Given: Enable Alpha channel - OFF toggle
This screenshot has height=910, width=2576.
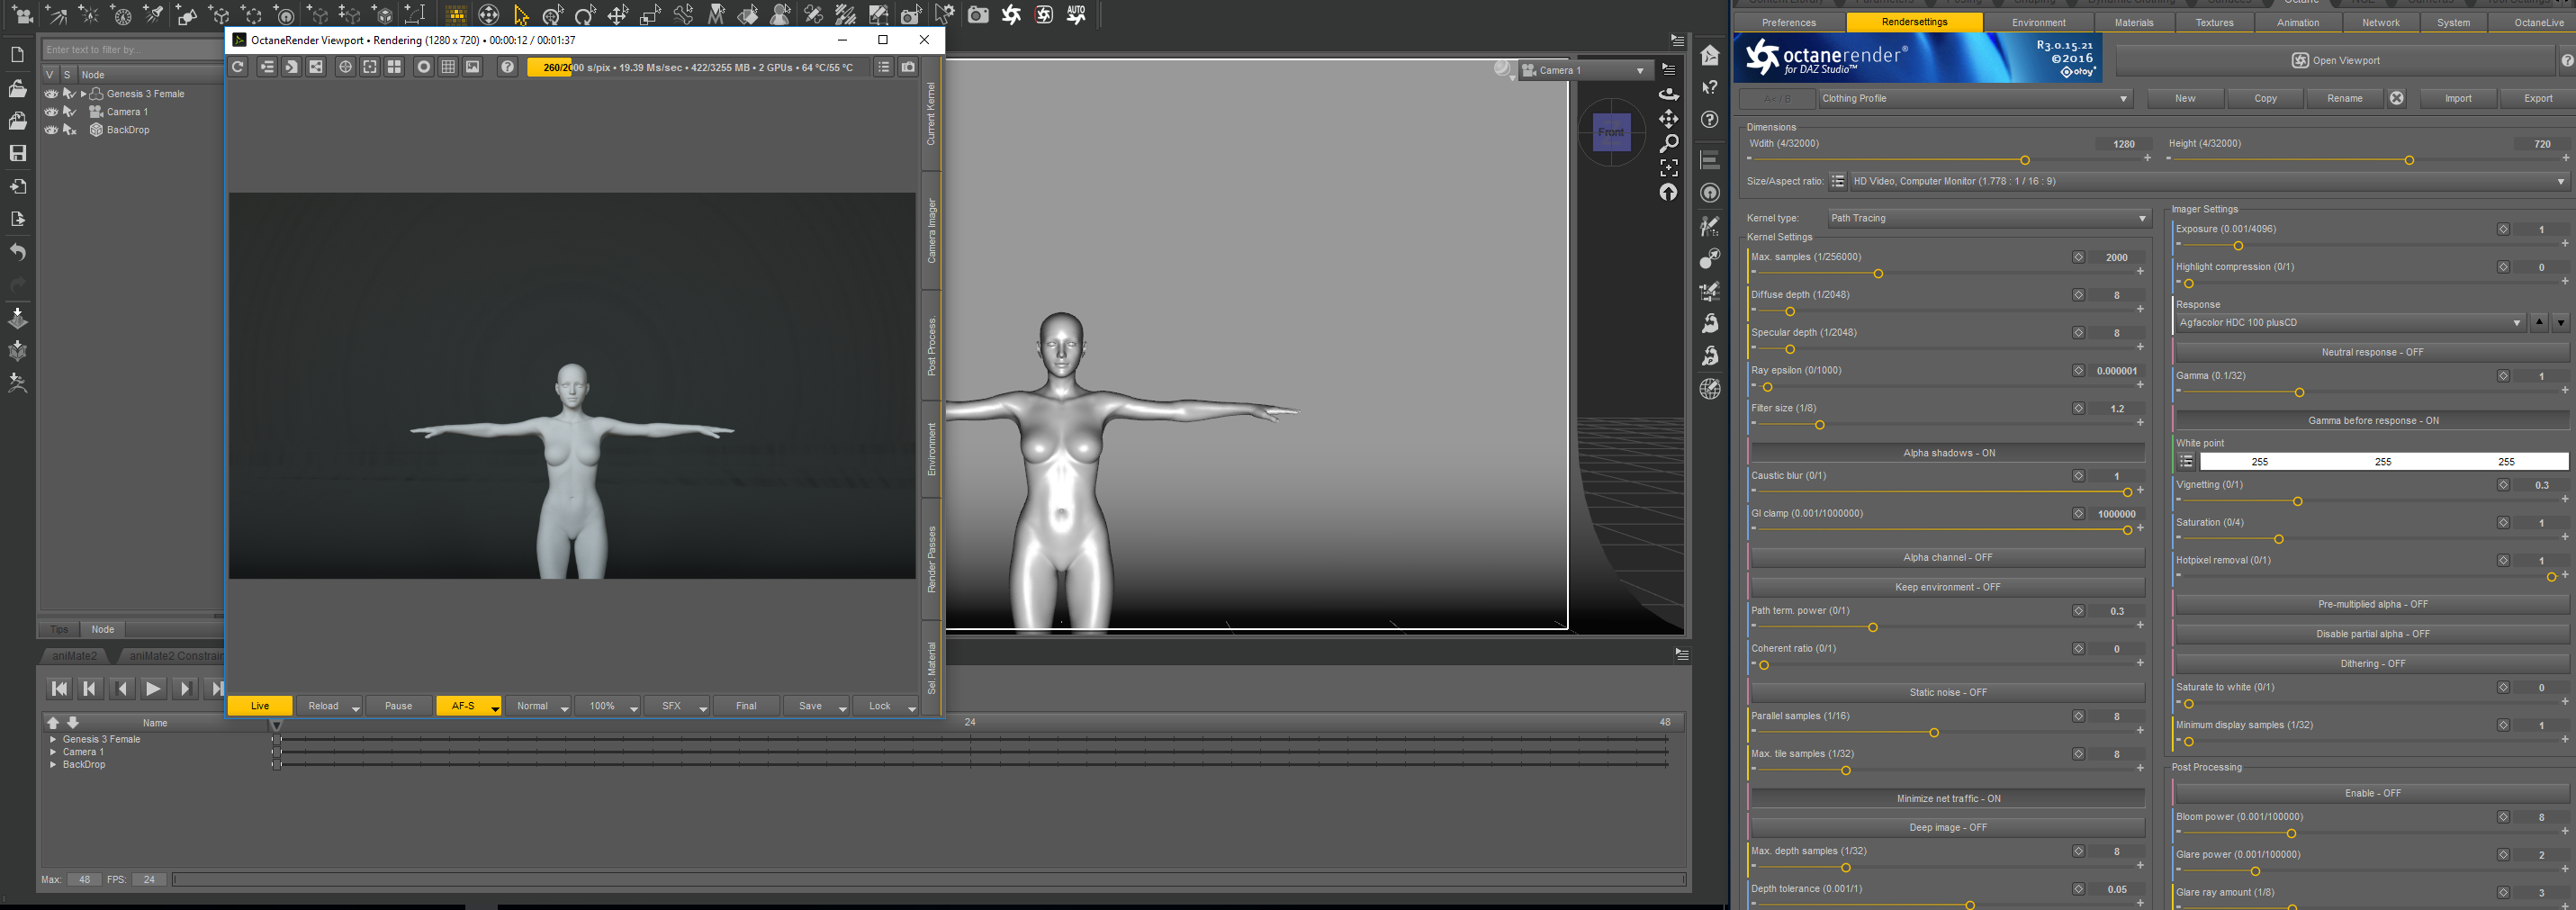Looking at the screenshot, I should pos(1947,558).
